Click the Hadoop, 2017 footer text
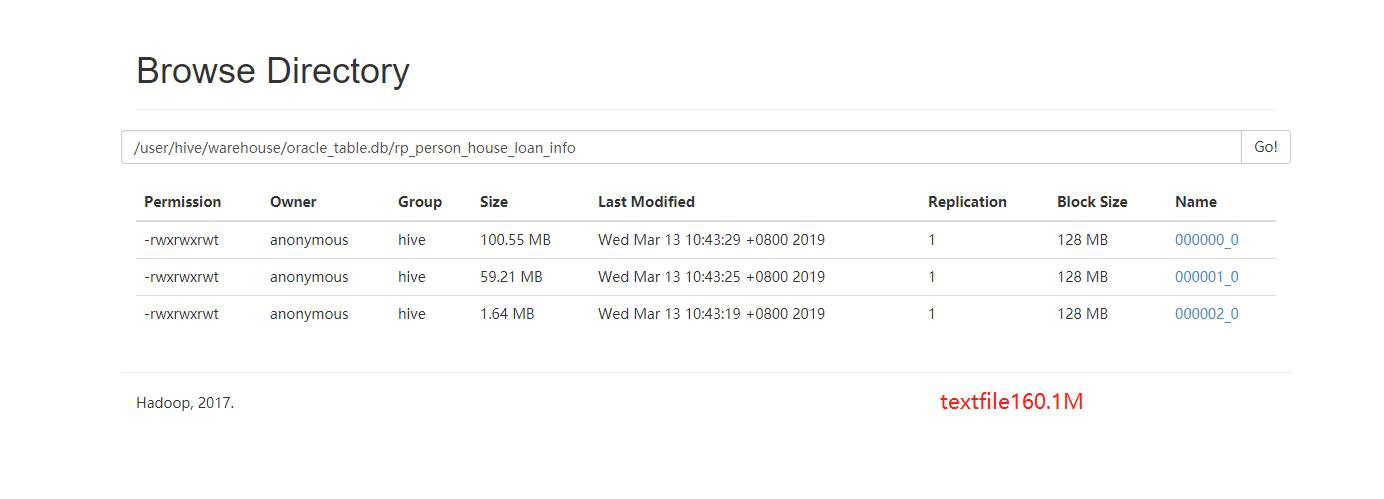This screenshot has width=1384, height=499. (x=185, y=403)
